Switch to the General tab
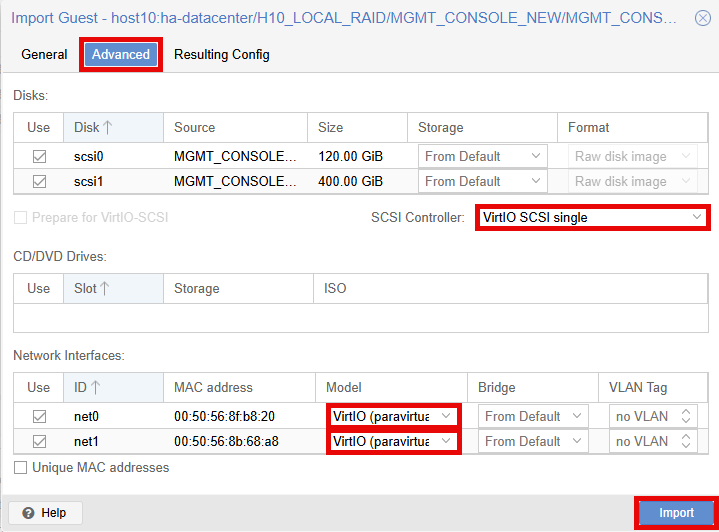This screenshot has width=719, height=532. 44,55
